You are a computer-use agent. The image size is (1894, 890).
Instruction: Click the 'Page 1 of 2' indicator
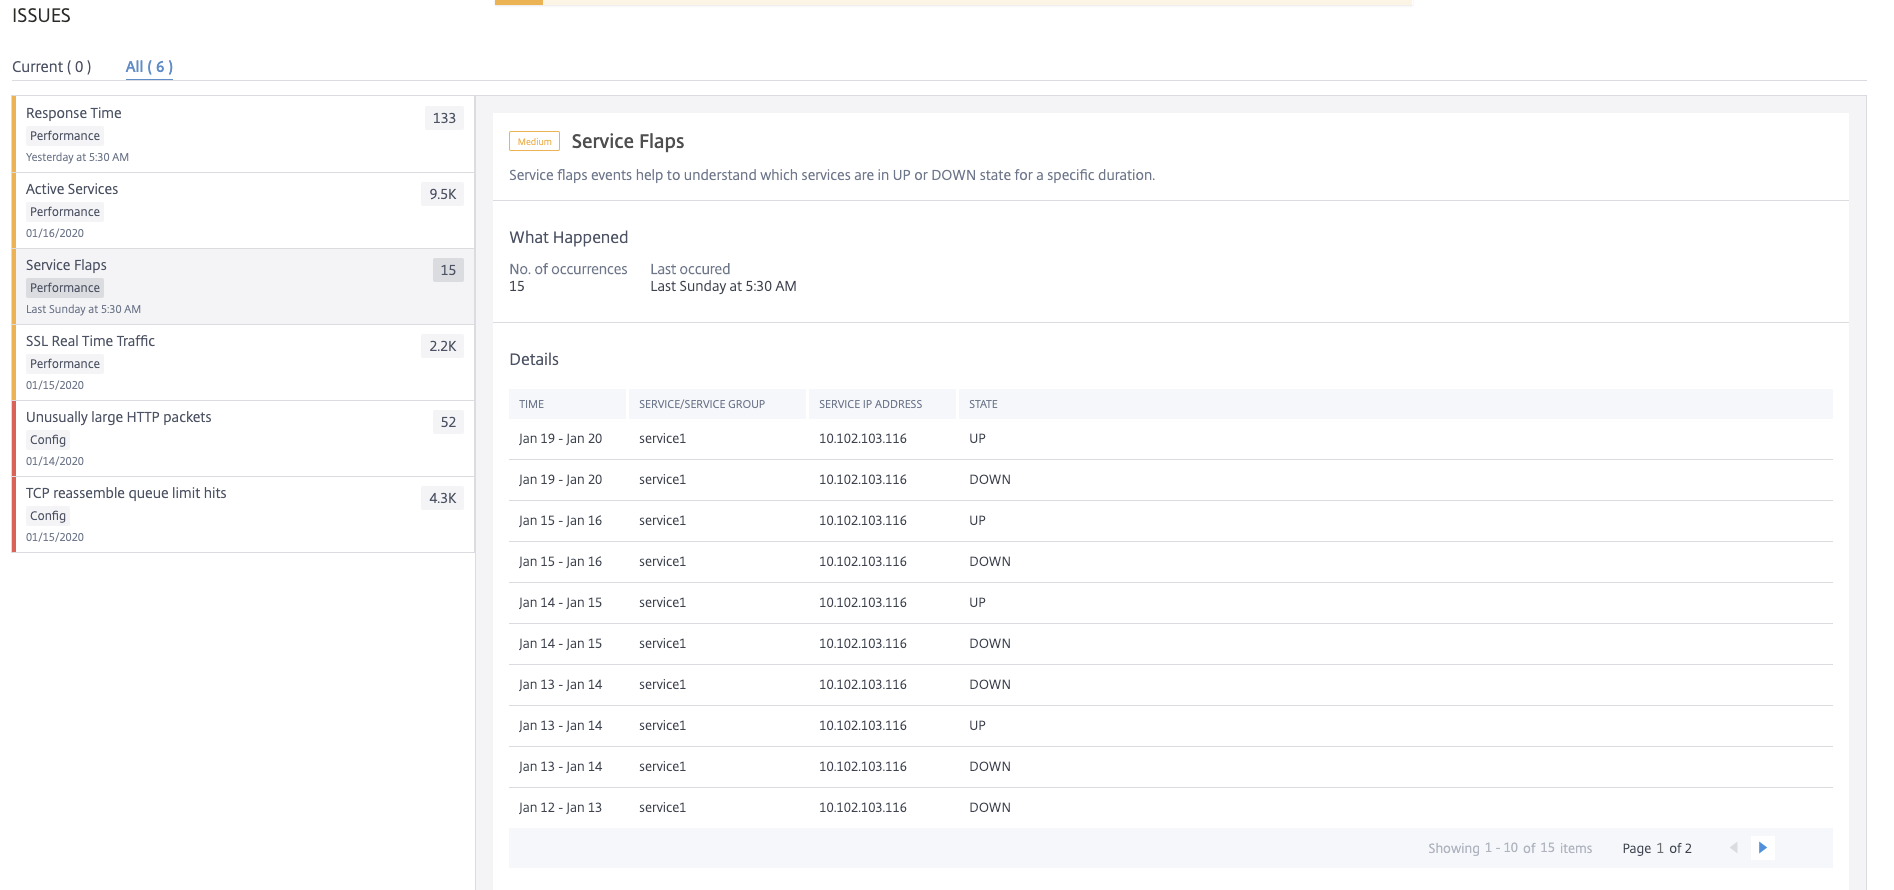pyautogui.click(x=1657, y=848)
